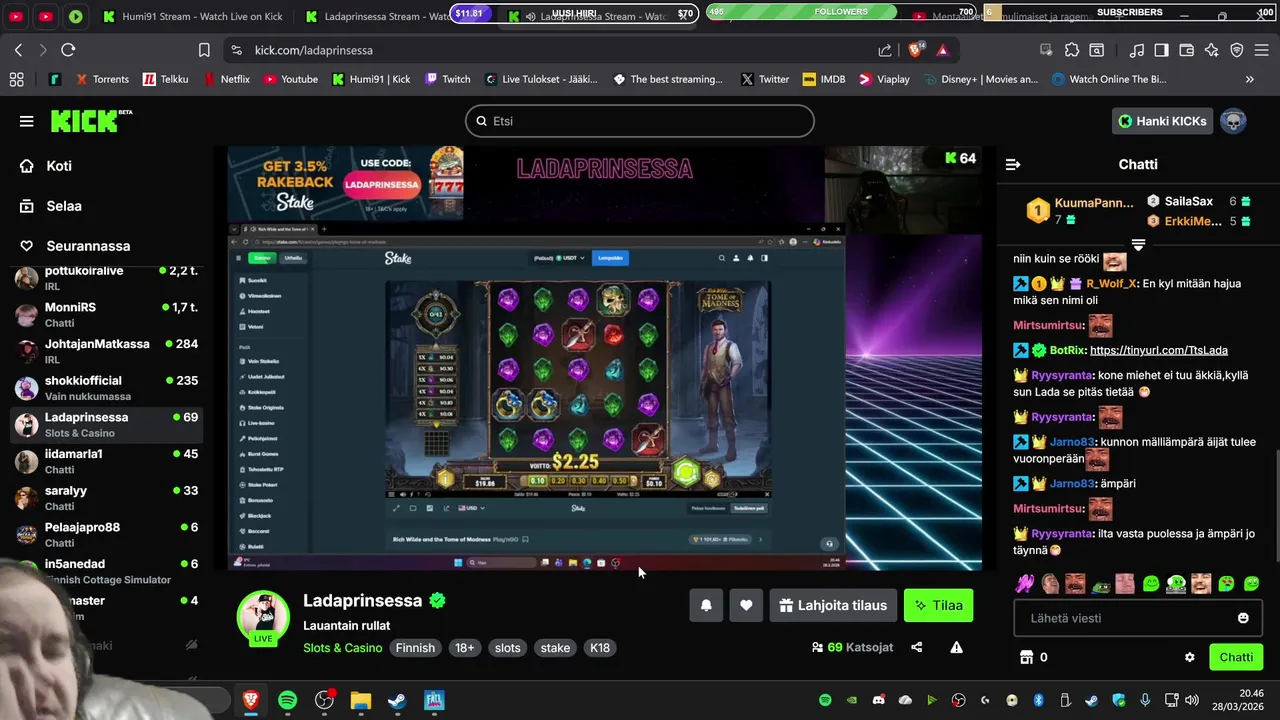
Task: Open shokkiofficial channel in sidebar
Action: click(x=106, y=388)
